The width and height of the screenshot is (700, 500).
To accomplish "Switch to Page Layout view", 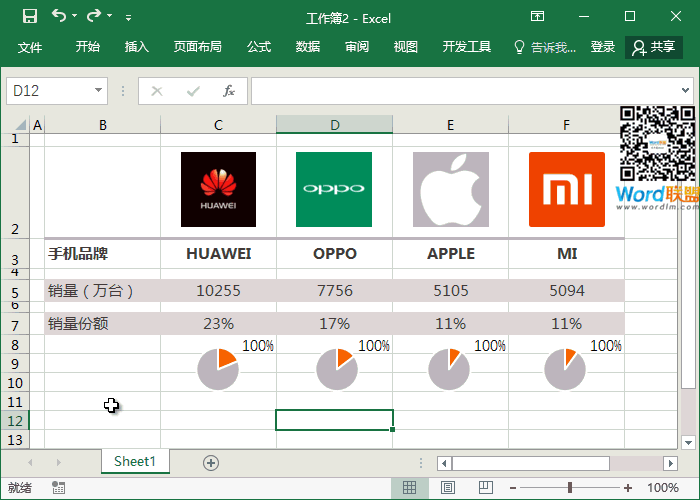I will coord(448,488).
